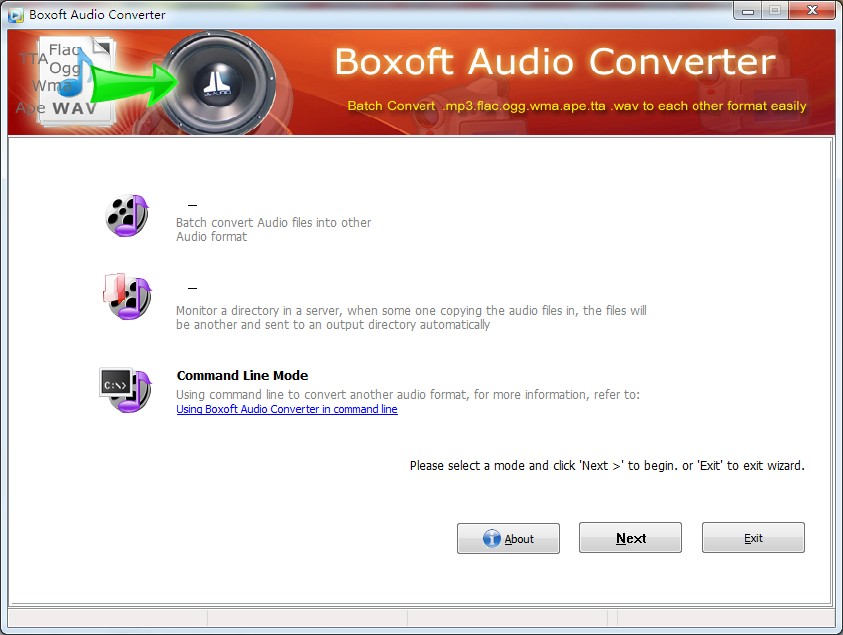This screenshot has height=635, width=843.
Task: Click the info icon on the About button
Action: pyautogui.click(x=491, y=538)
